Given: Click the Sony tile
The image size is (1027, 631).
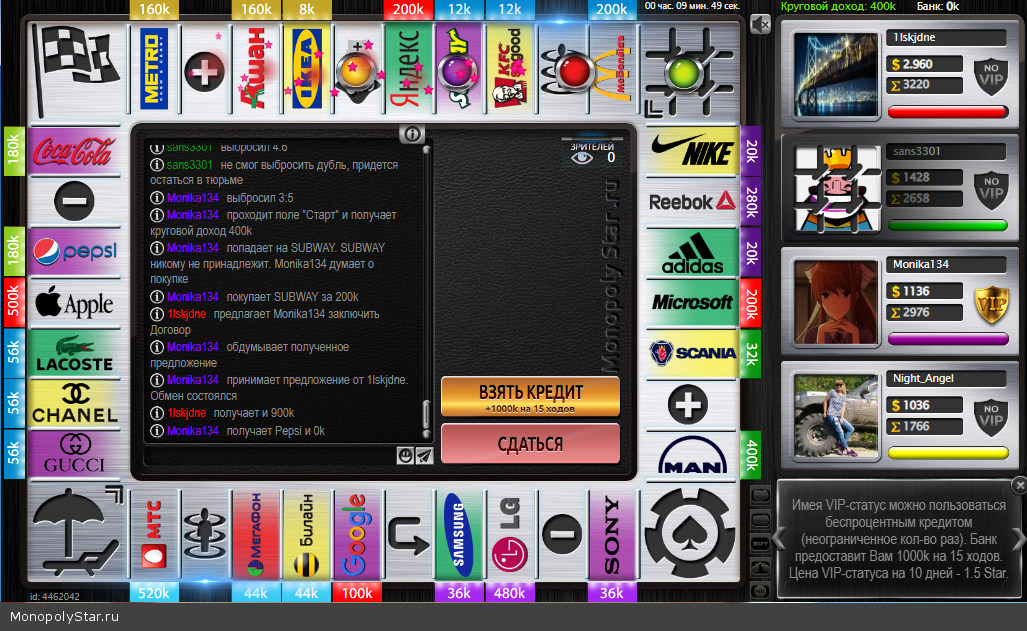Looking at the screenshot, I should click(611, 534).
